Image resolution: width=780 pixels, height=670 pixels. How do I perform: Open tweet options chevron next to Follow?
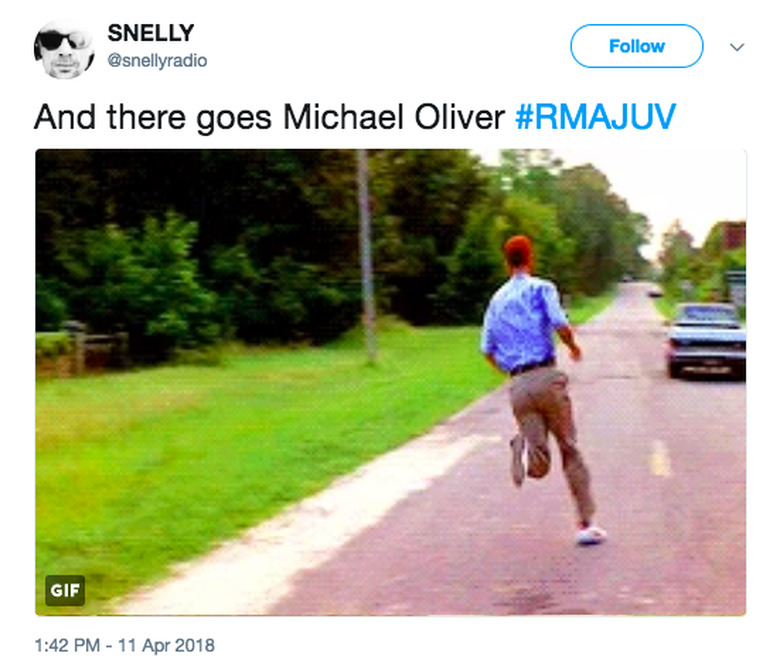pyautogui.click(x=737, y=47)
